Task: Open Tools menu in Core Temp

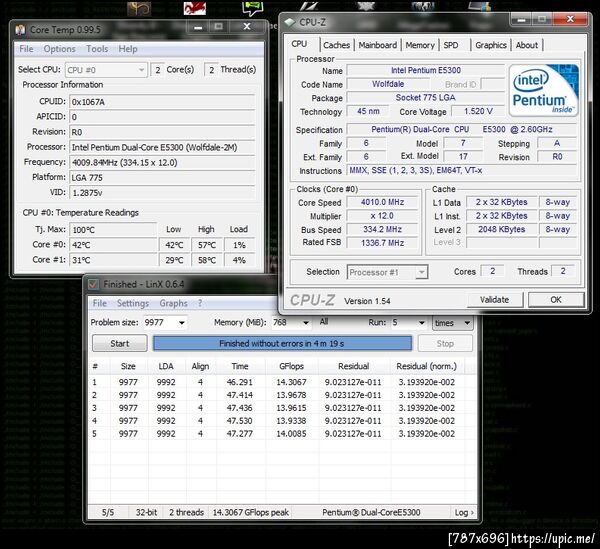Action: click(97, 49)
